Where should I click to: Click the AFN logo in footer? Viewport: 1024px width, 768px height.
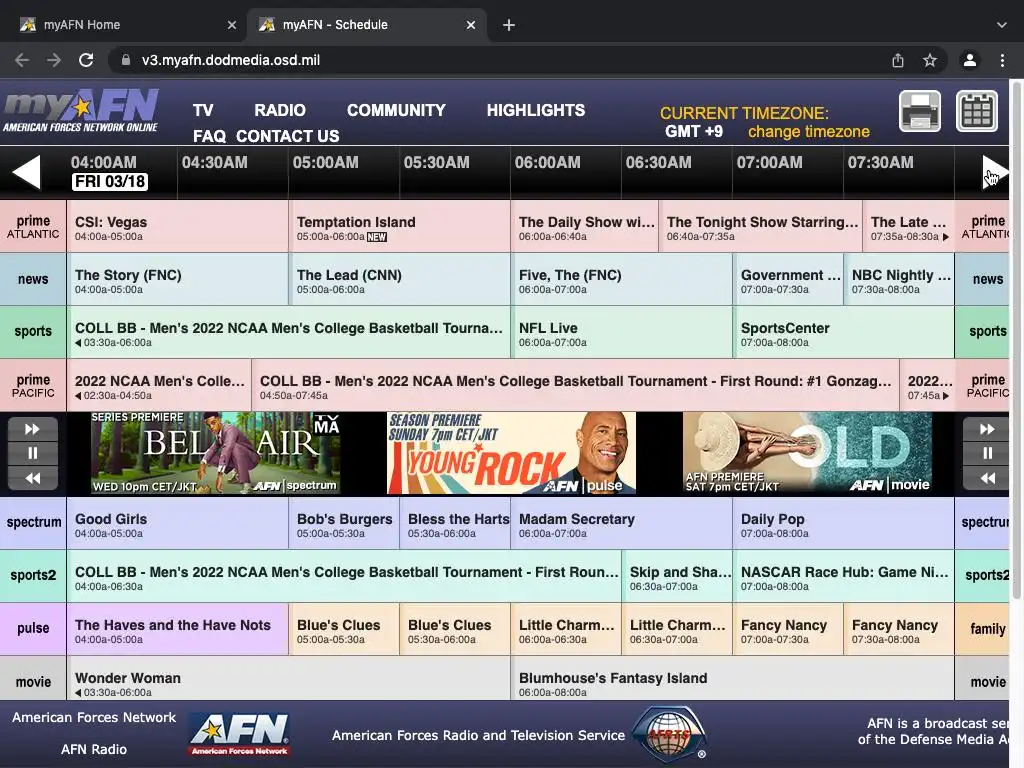click(x=240, y=733)
